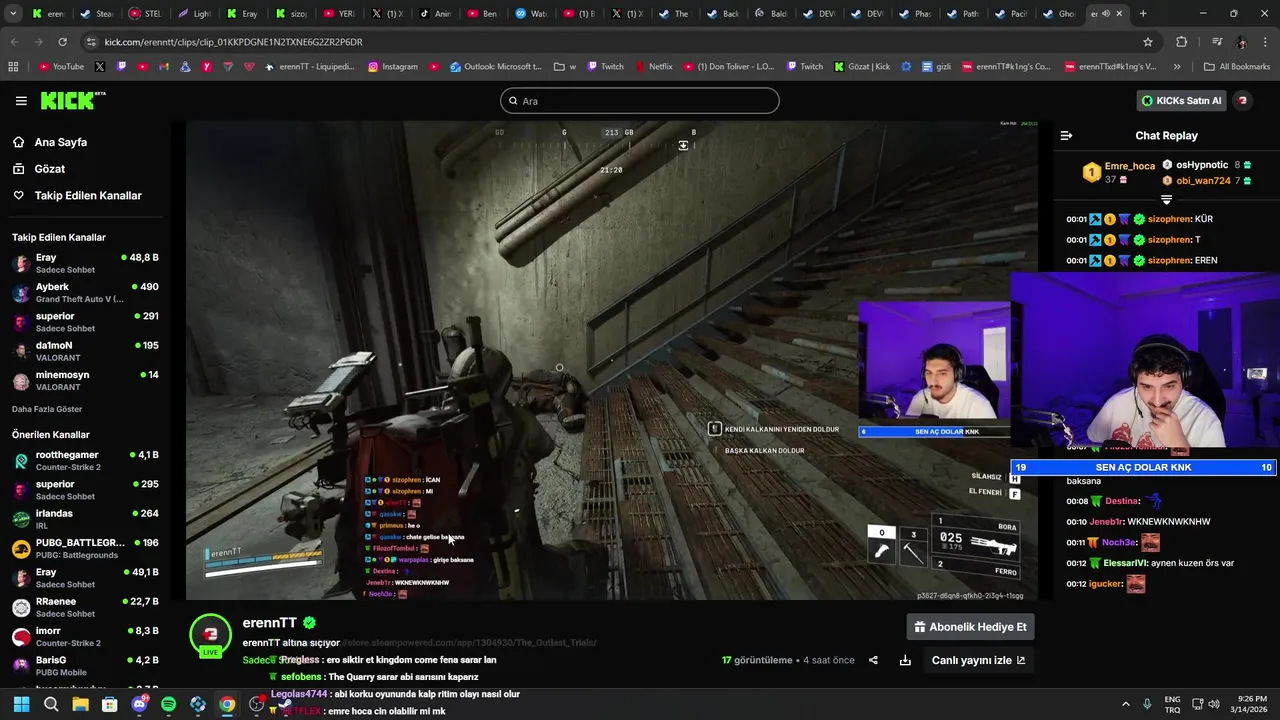Show hidden system tray icons

[x=1125, y=705]
